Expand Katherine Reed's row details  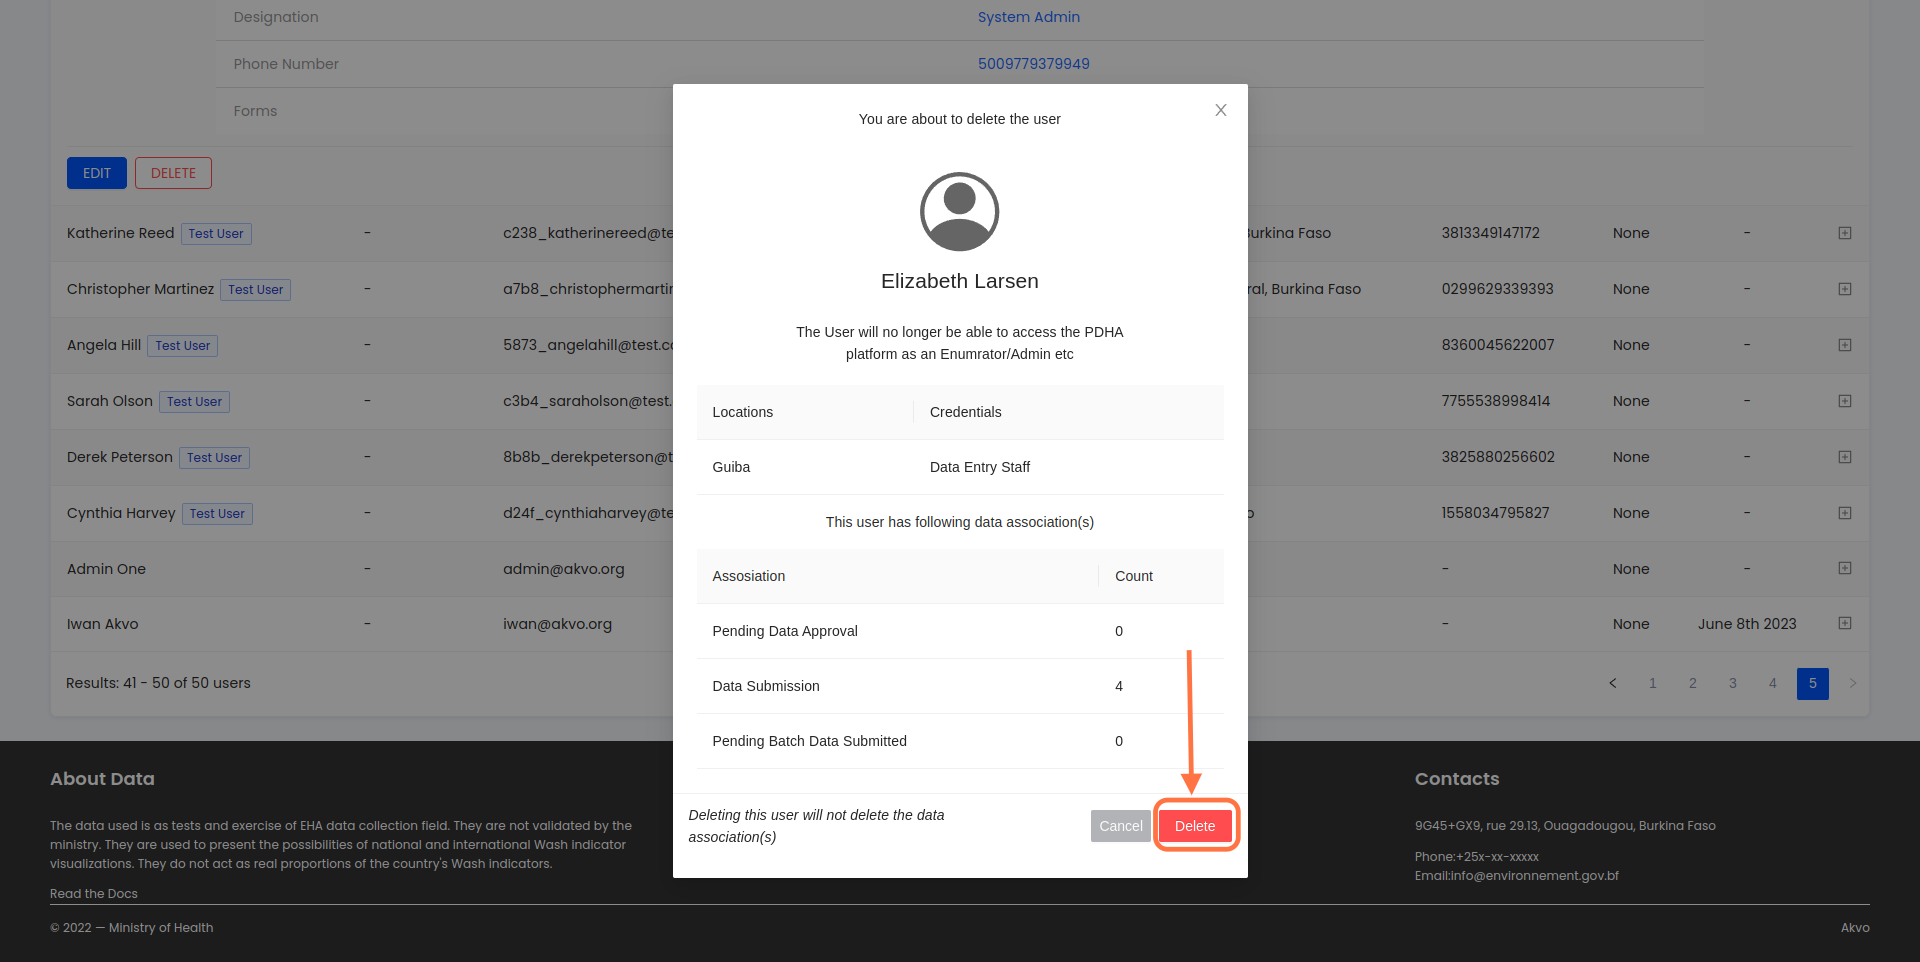pyautogui.click(x=1845, y=233)
